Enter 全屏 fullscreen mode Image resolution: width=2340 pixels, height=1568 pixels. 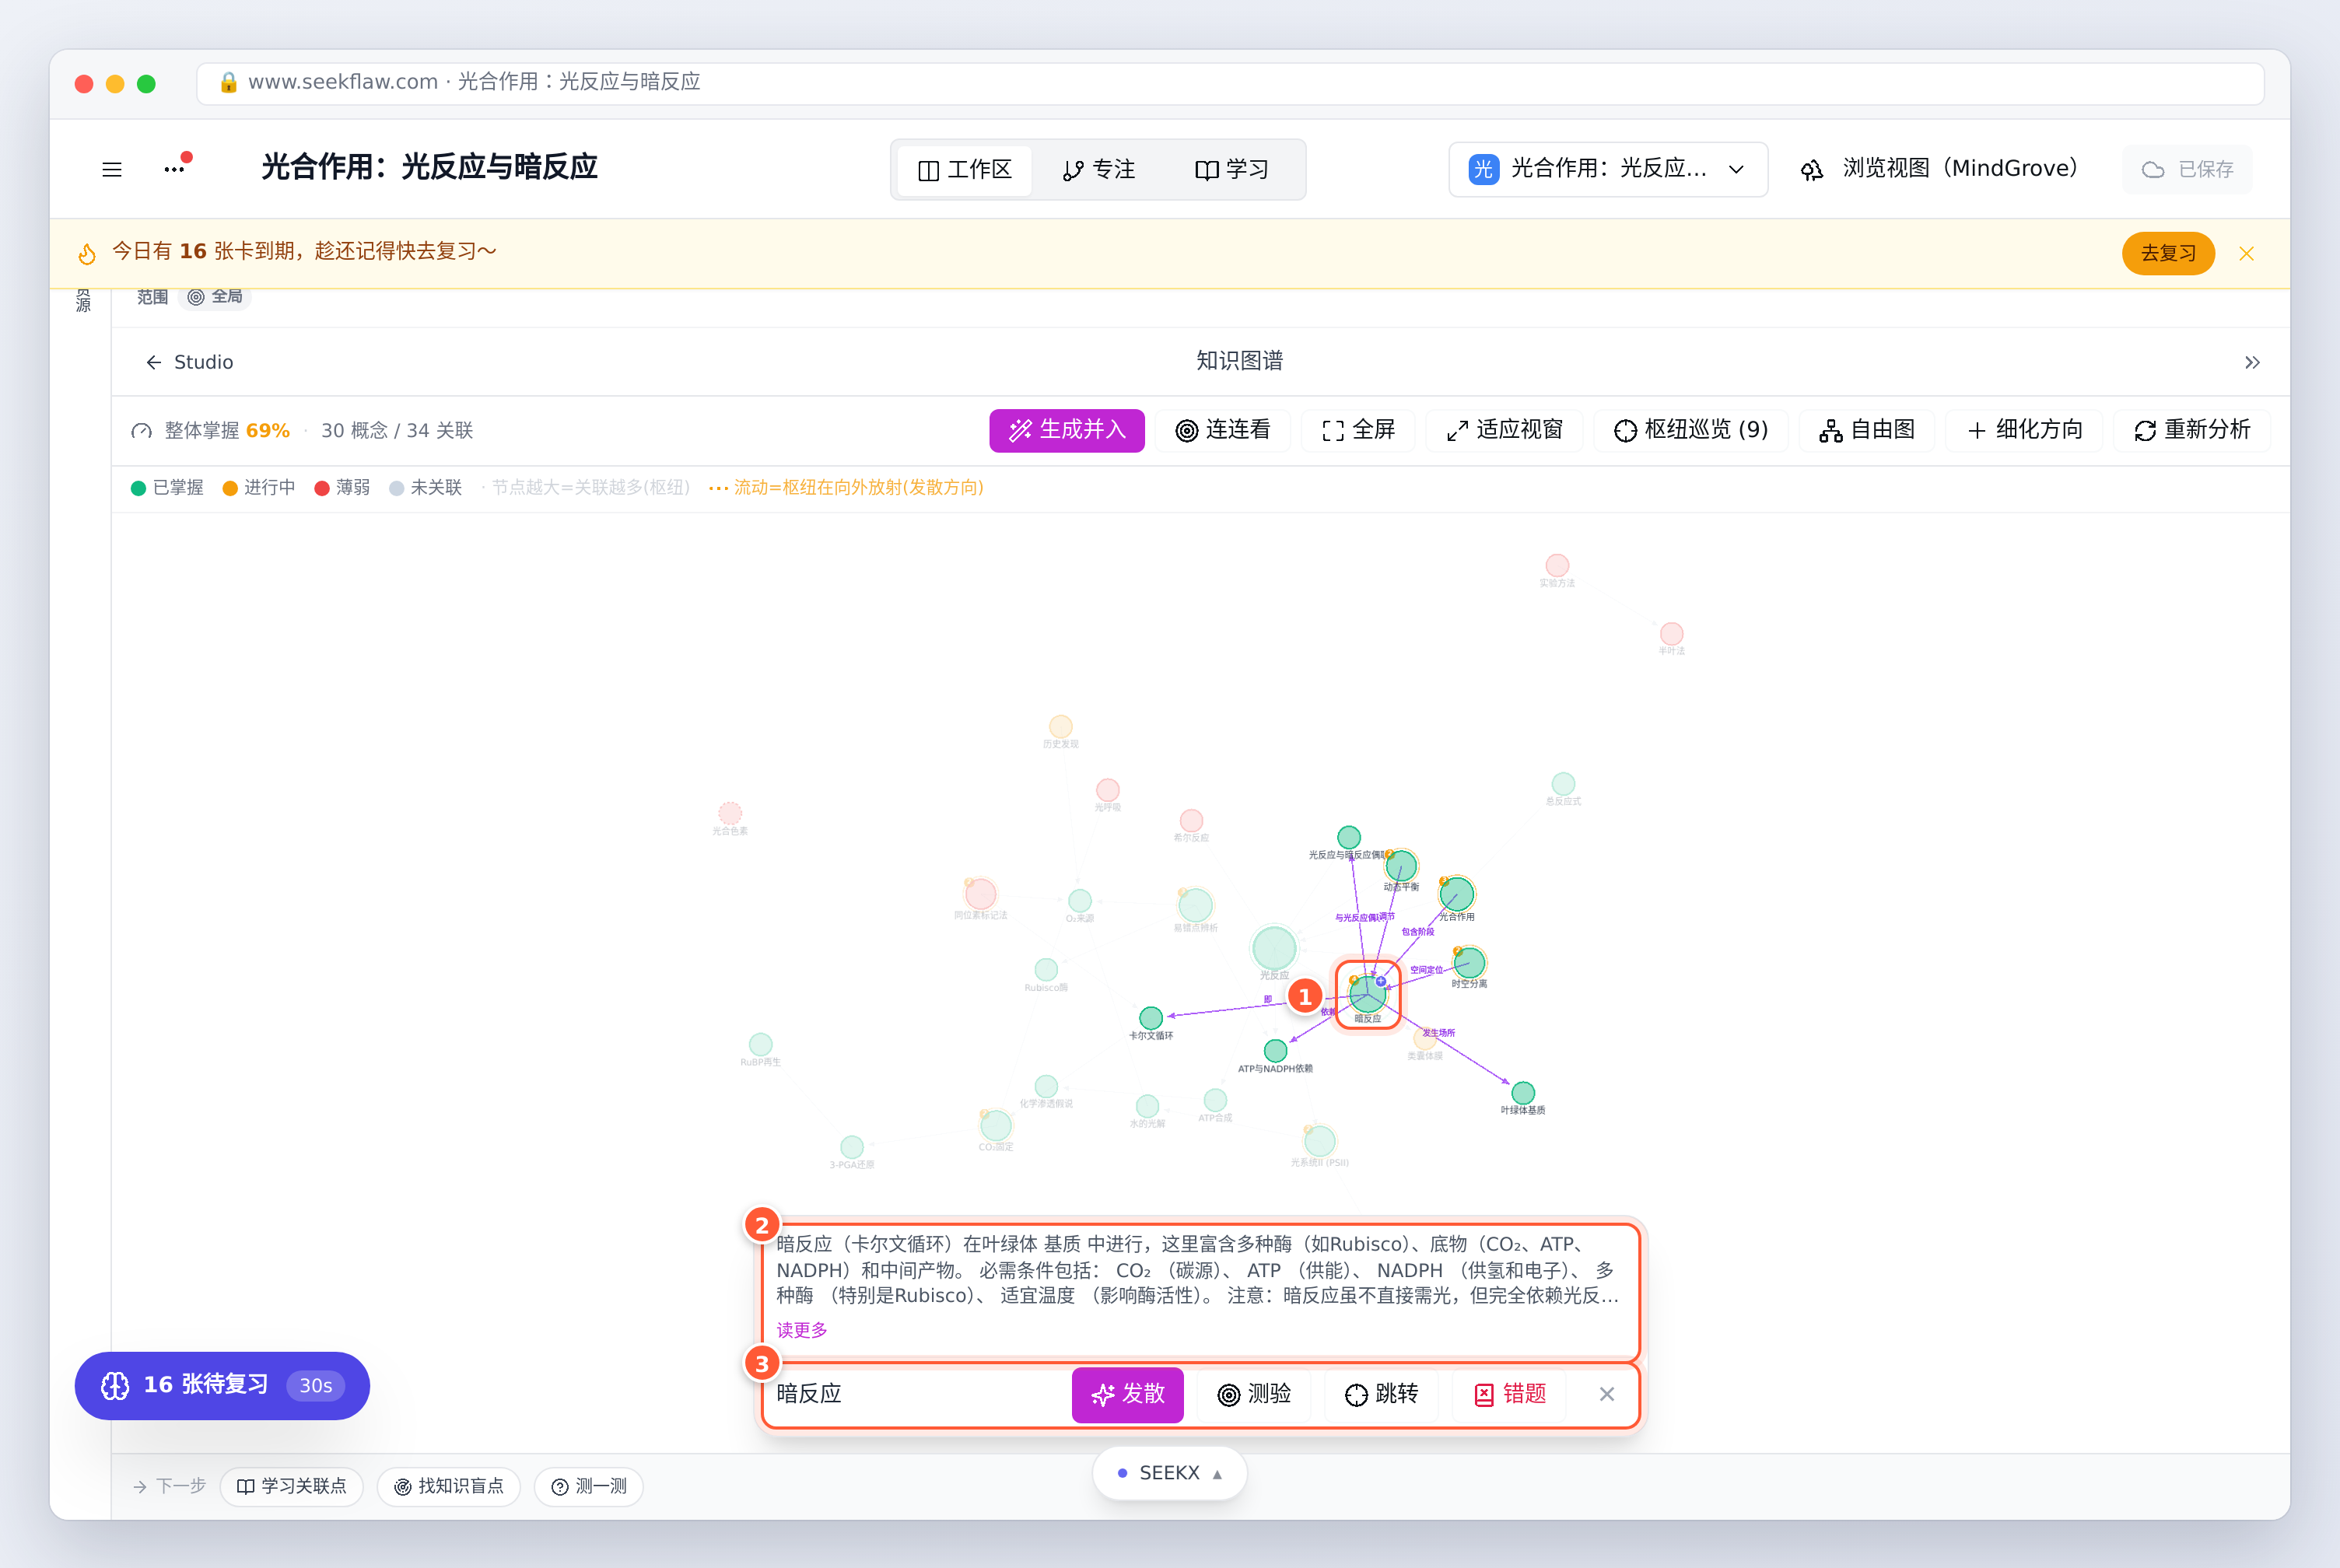click(x=1357, y=430)
